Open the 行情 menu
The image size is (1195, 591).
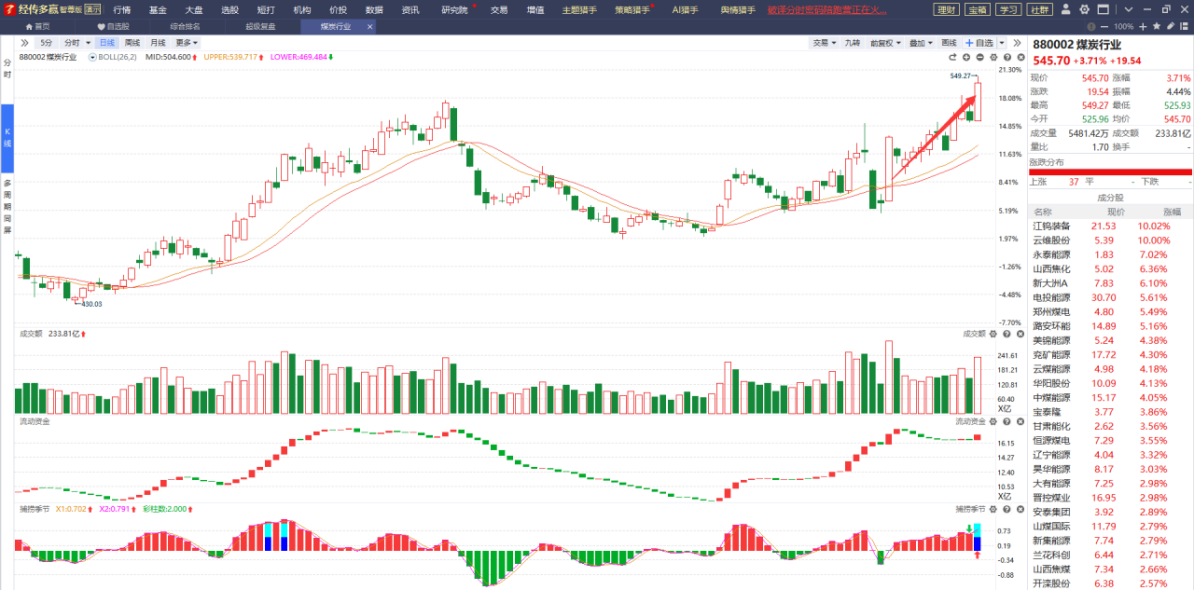(121, 9)
